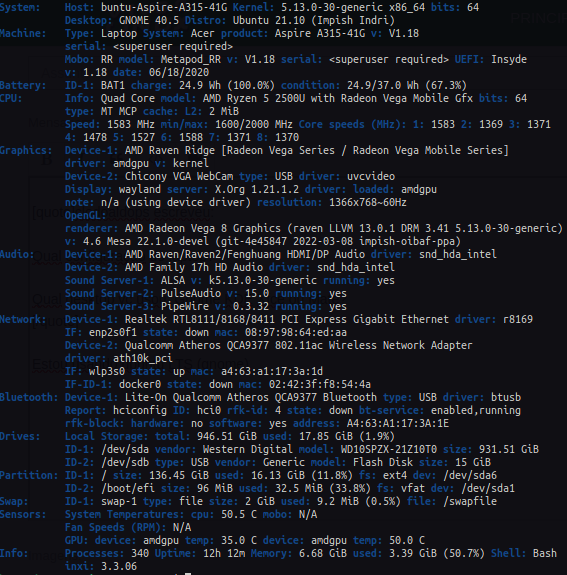The image size is (567, 575).
Task: Click UEFI date '06/18/2020'
Action: click(x=179, y=72)
